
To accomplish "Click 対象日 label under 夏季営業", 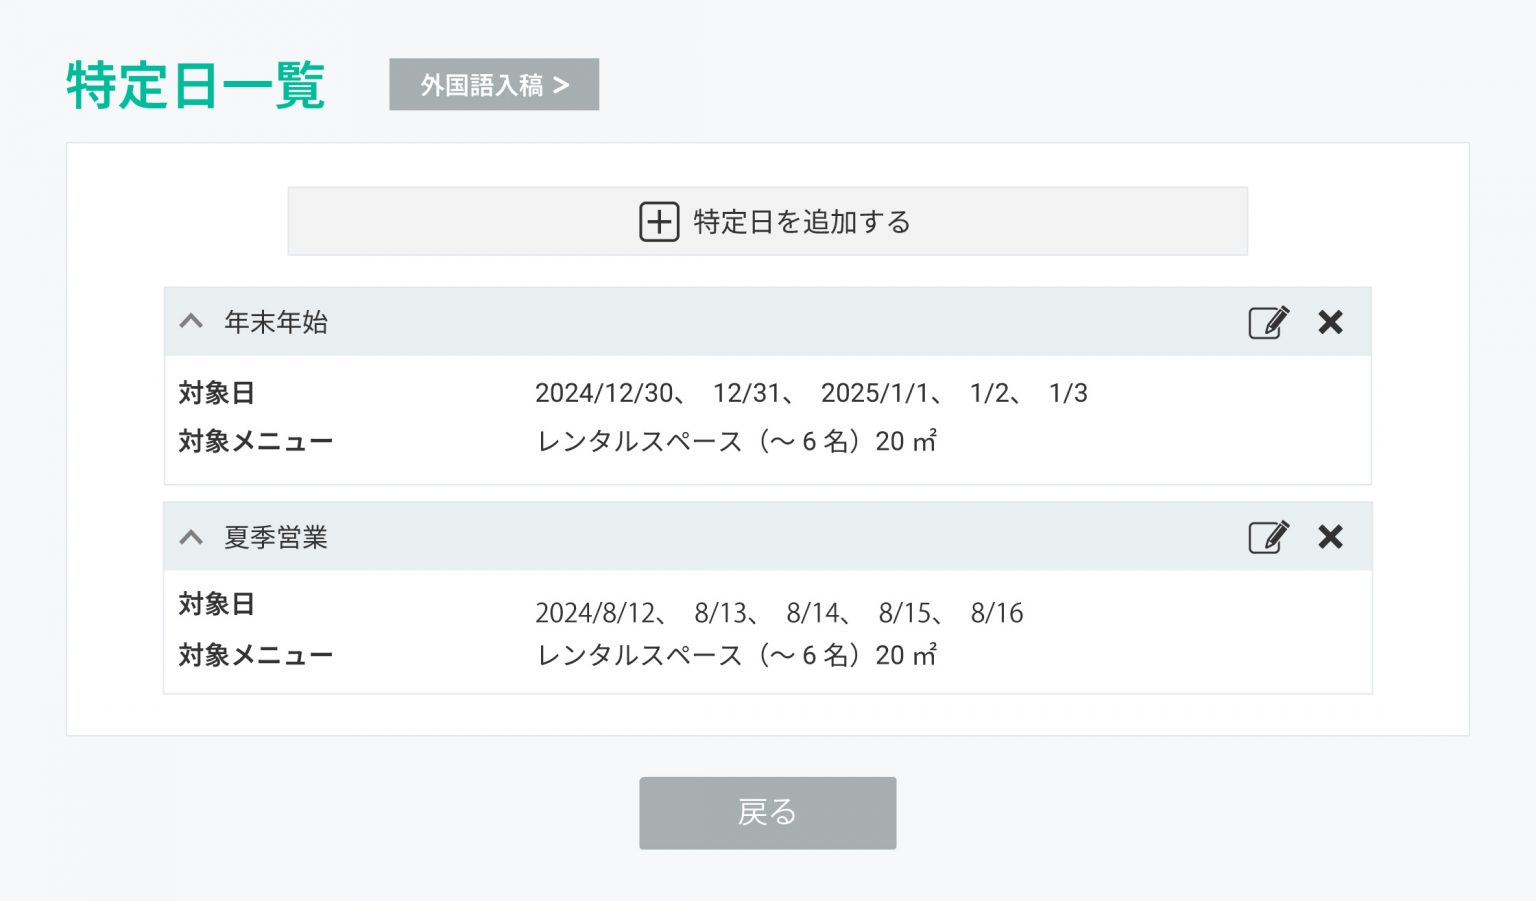I will click(216, 604).
